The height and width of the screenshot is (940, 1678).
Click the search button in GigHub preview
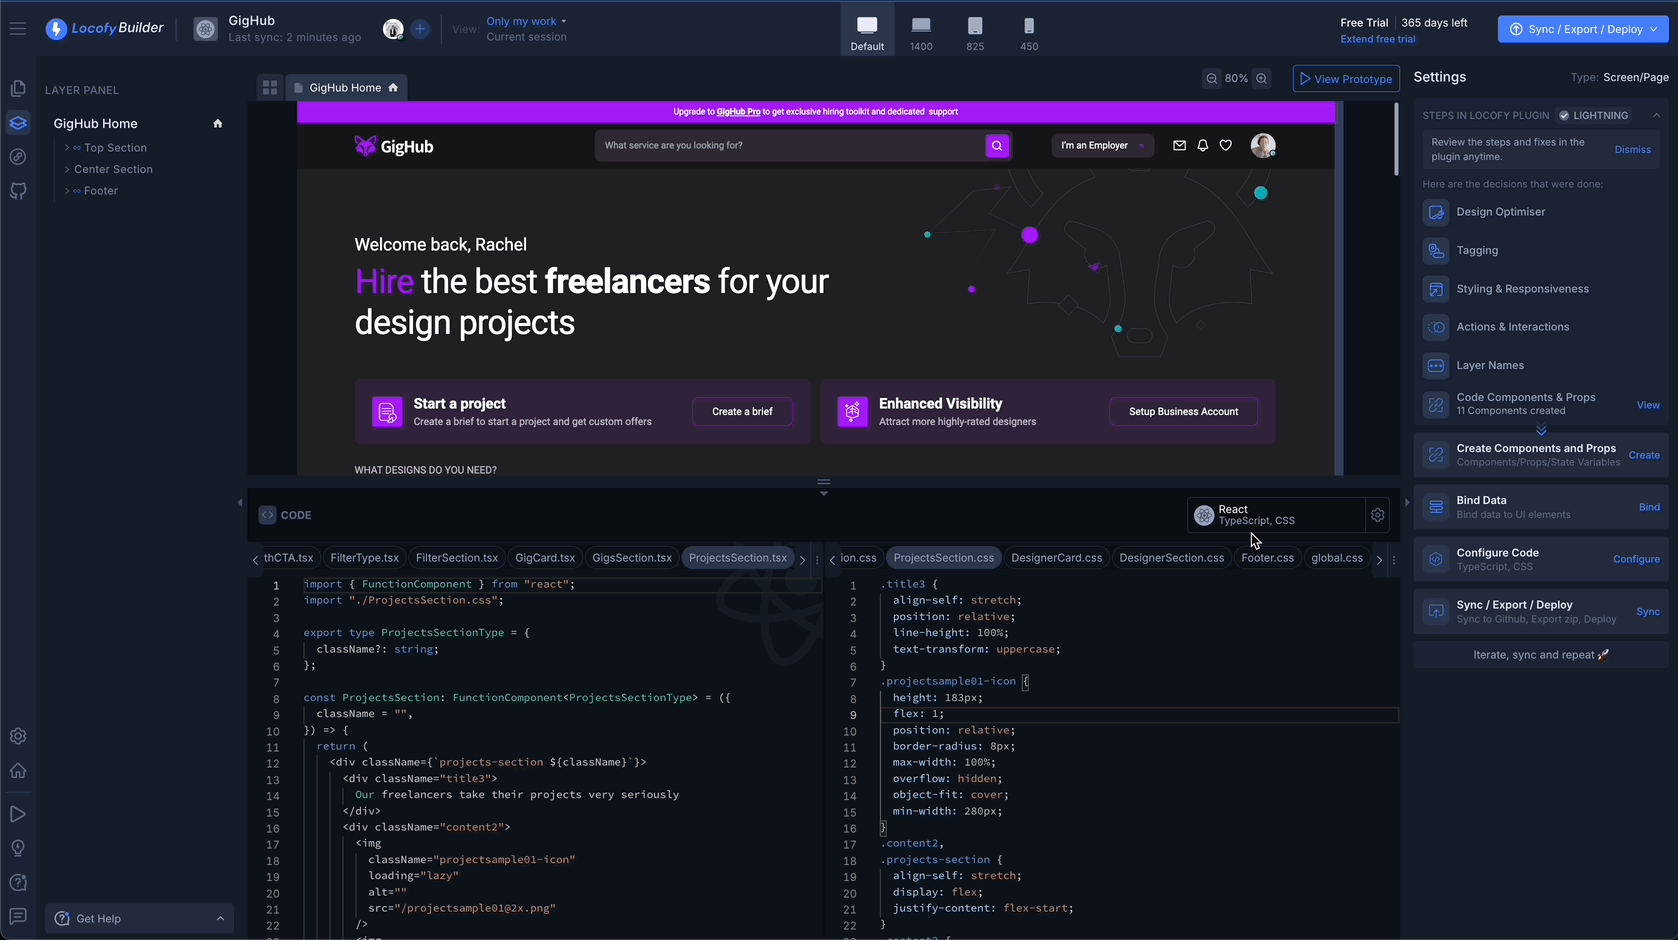pyautogui.click(x=997, y=146)
